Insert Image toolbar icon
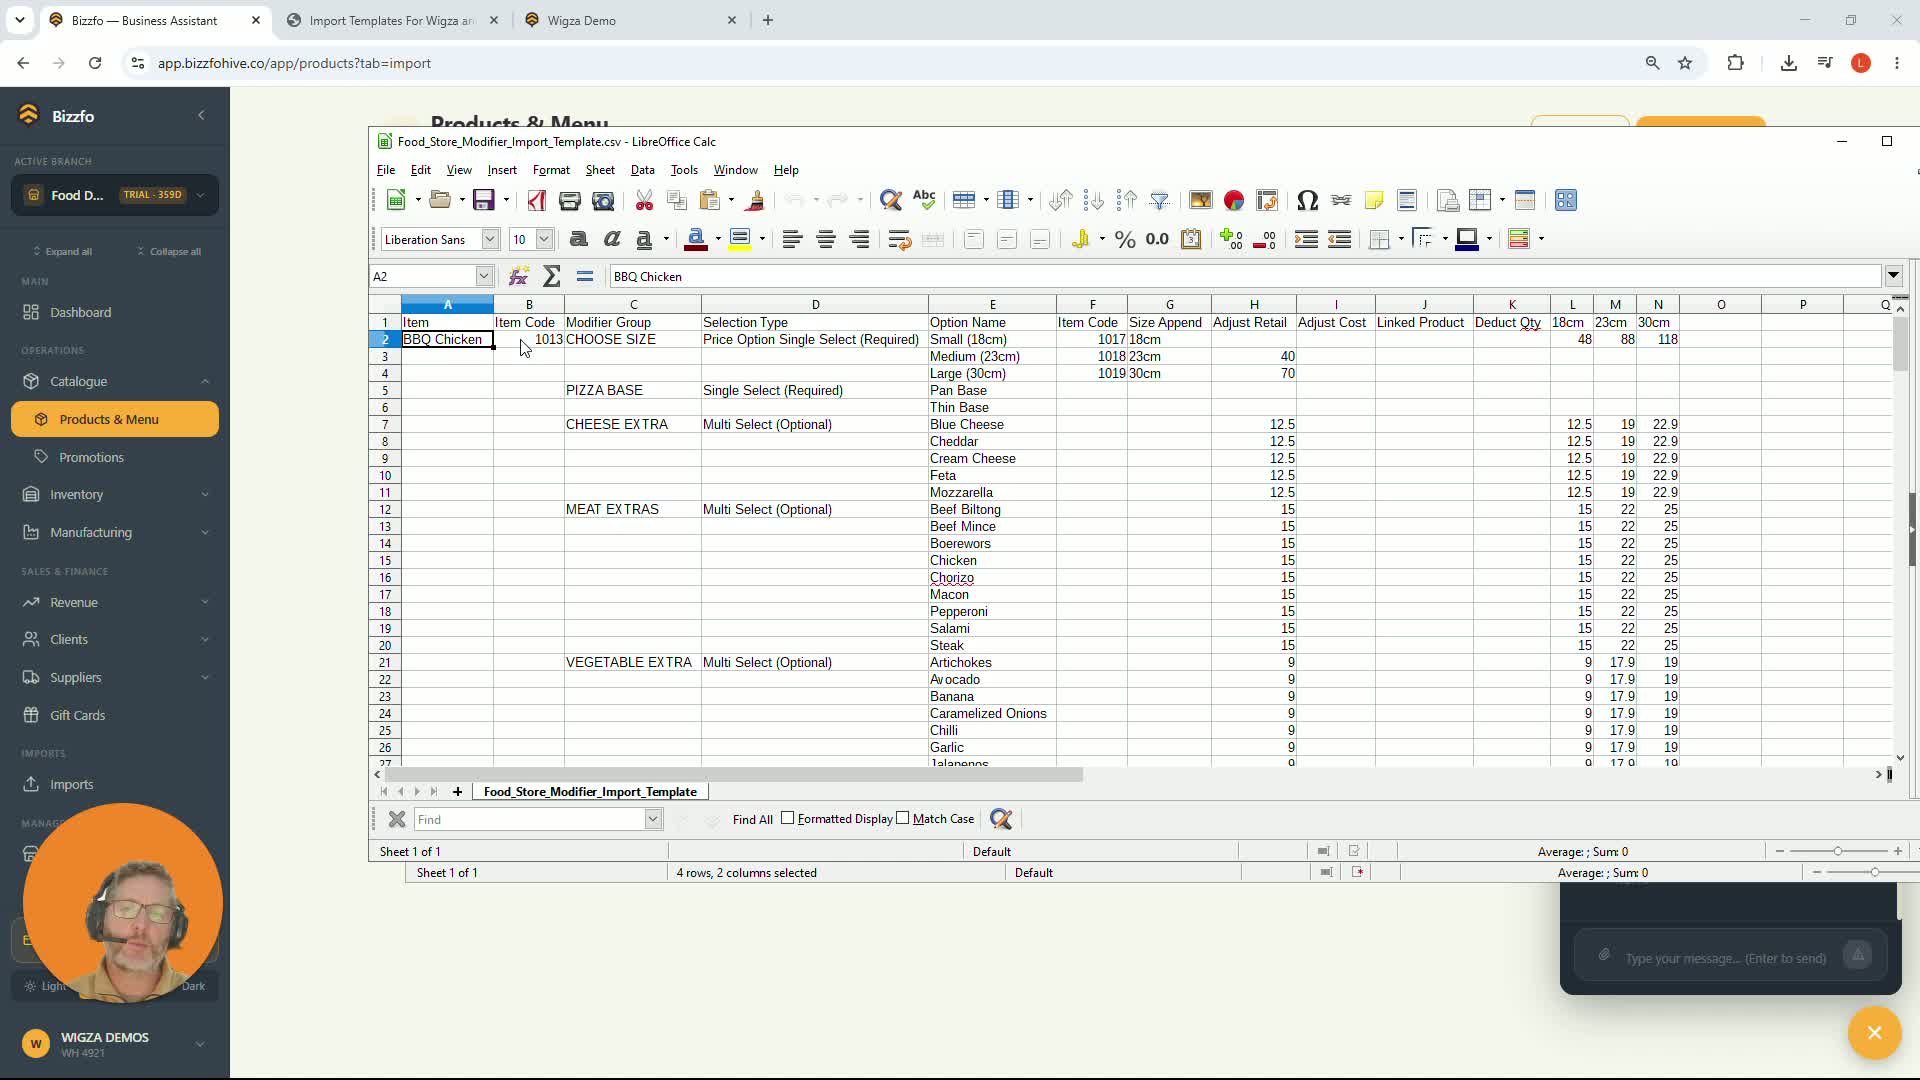The height and width of the screenshot is (1080, 1920). click(x=1201, y=201)
